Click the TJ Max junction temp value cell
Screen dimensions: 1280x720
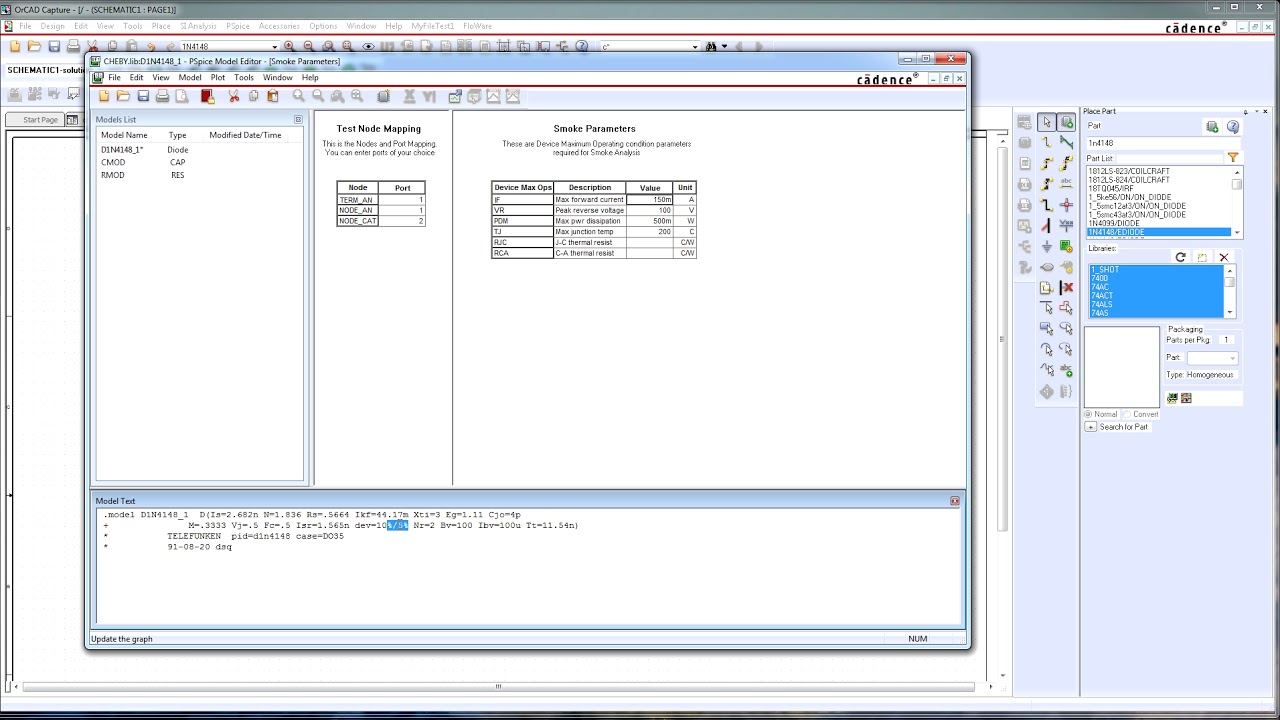click(650, 232)
